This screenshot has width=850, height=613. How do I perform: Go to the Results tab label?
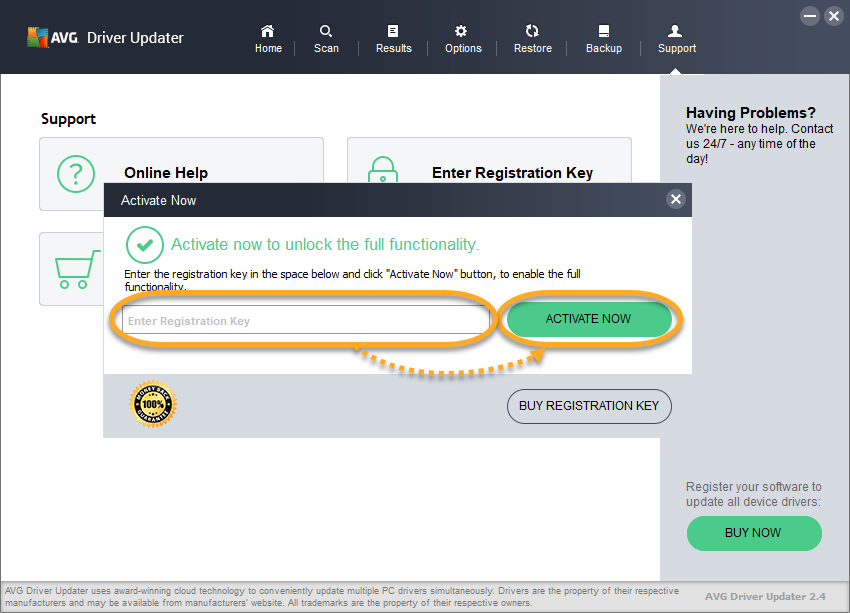click(394, 48)
